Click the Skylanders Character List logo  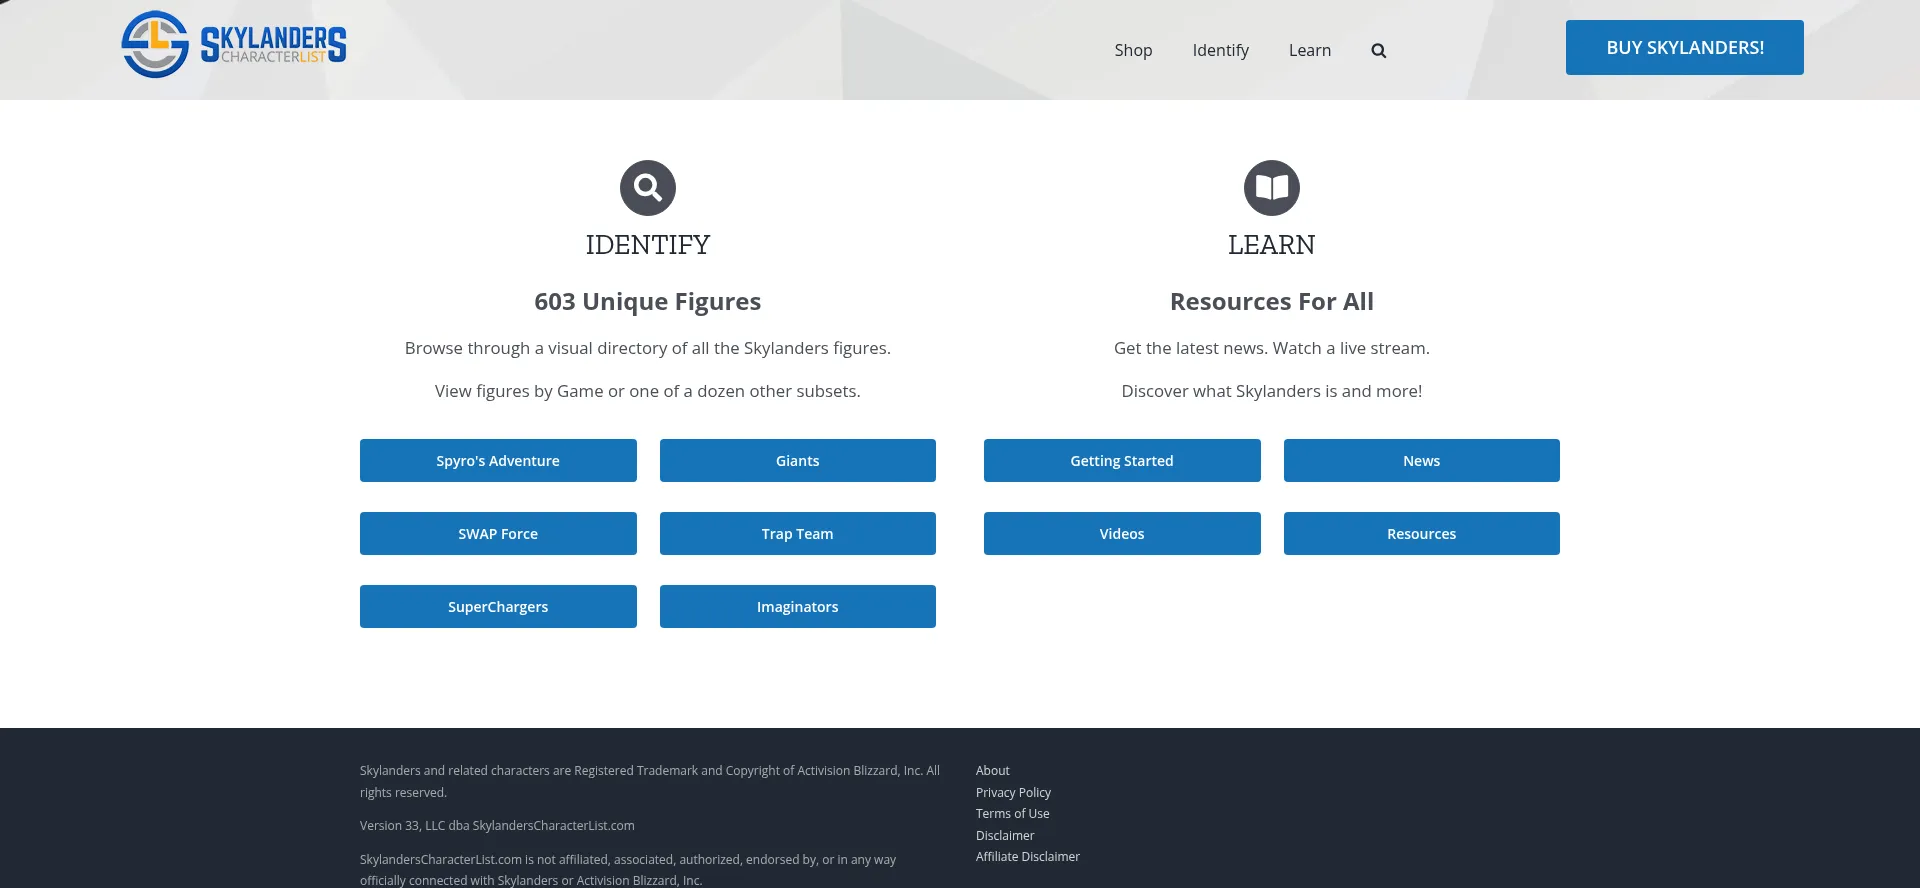point(234,45)
